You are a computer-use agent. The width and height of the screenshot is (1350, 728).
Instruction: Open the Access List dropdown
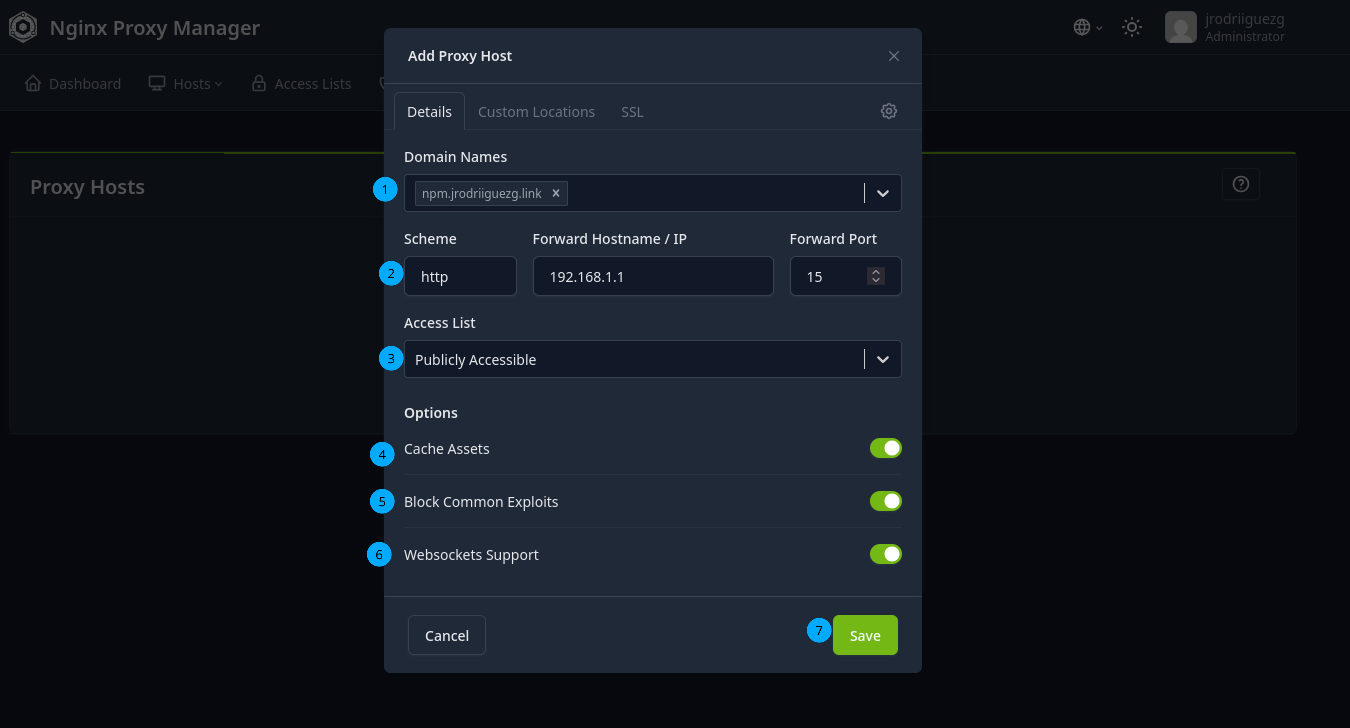653,359
